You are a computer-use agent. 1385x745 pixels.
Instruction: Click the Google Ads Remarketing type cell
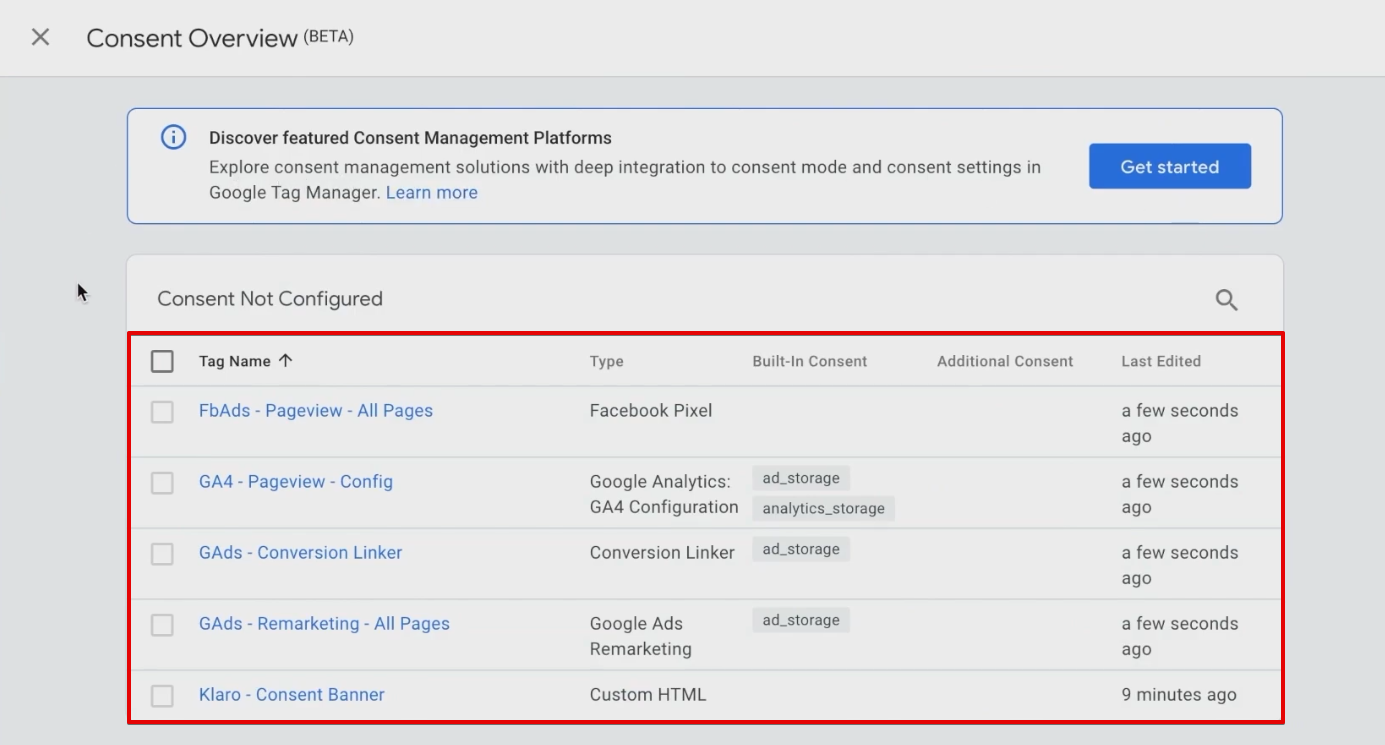pos(641,637)
